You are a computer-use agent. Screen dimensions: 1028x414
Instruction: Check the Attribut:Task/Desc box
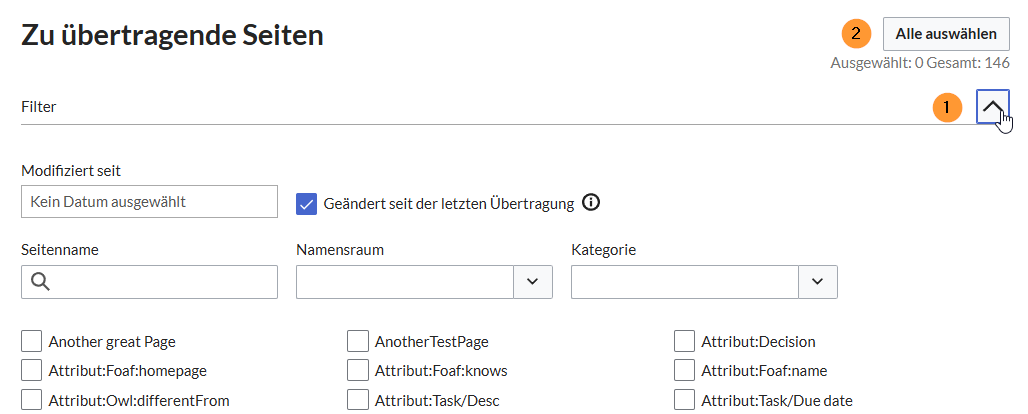[x=358, y=400]
